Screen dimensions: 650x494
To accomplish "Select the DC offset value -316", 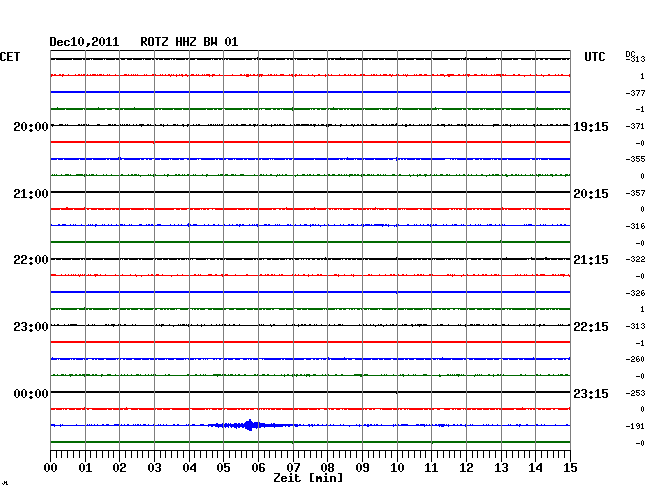I will point(635,226).
